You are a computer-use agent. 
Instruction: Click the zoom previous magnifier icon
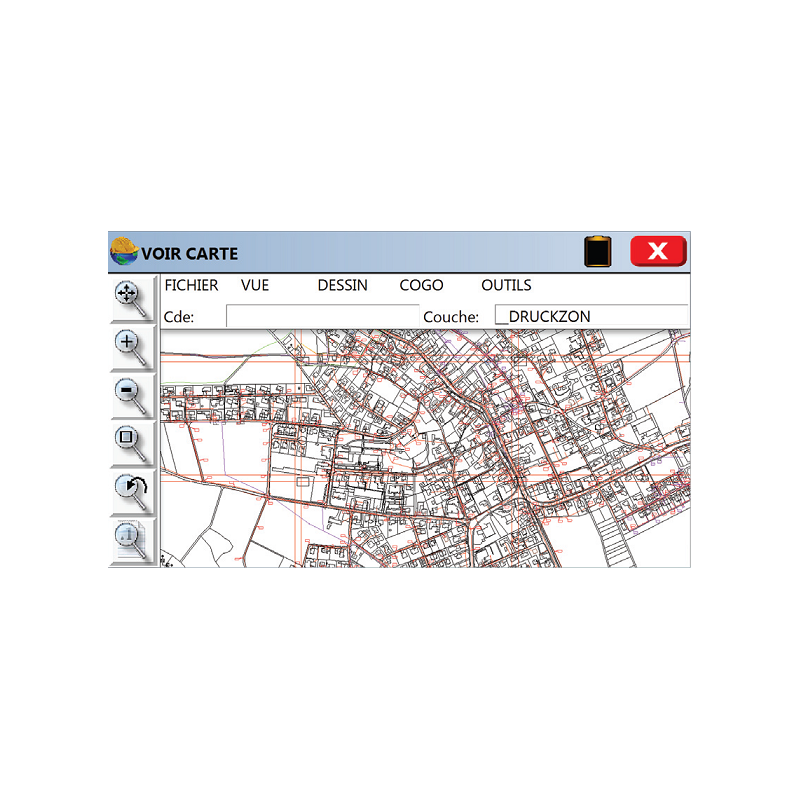pos(132,492)
